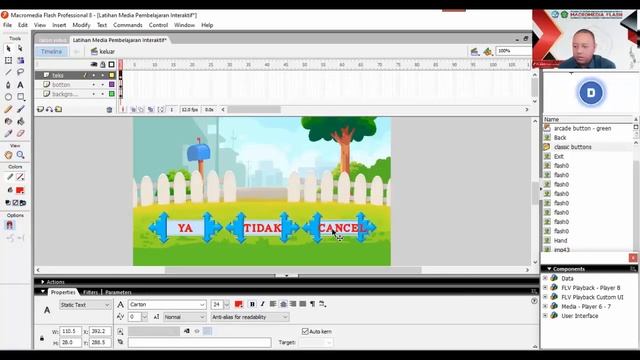Open the Normal character position dropdown
Image resolution: width=640 pixels, height=360 pixels.
pos(184,317)
